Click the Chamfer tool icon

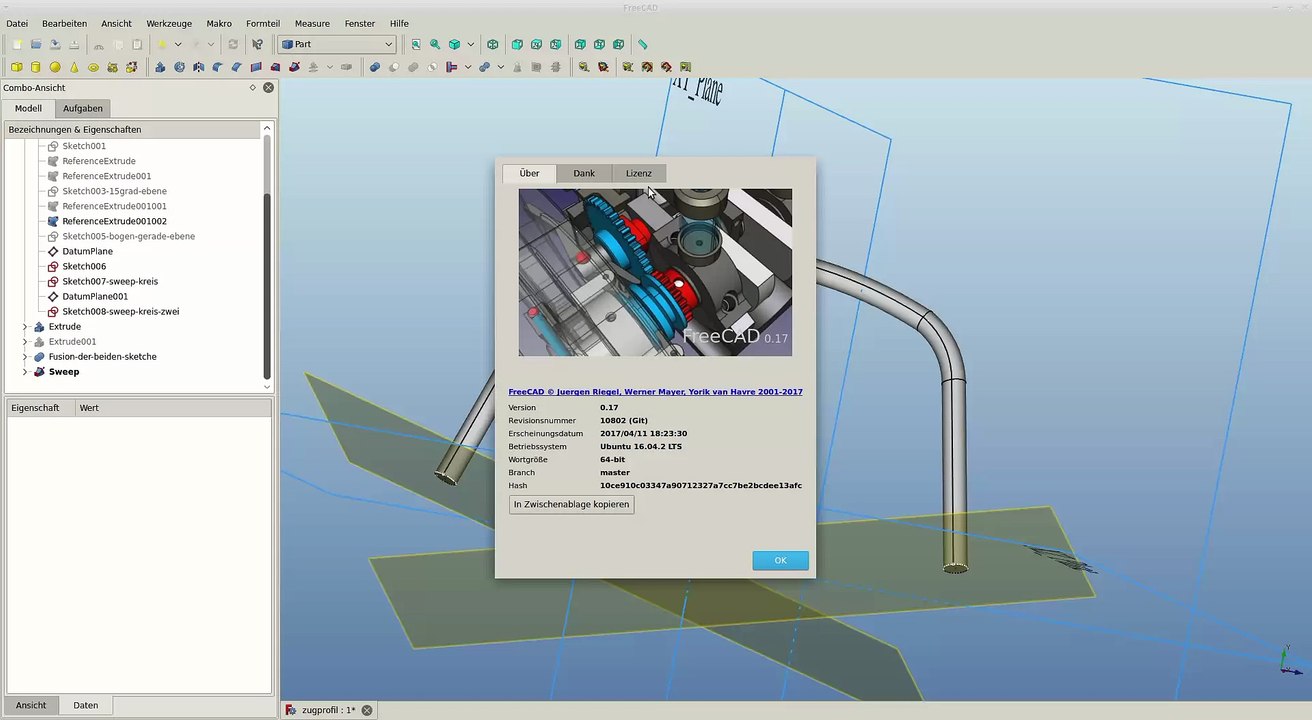coord(236,67)
